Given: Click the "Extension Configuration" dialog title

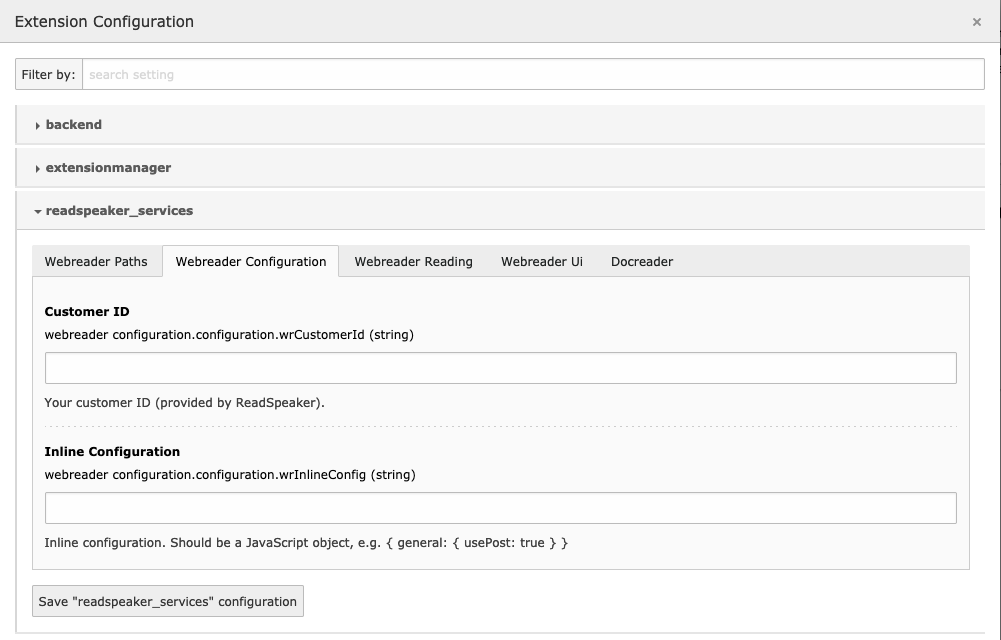Looking at the screenshot, I should 104,22.
